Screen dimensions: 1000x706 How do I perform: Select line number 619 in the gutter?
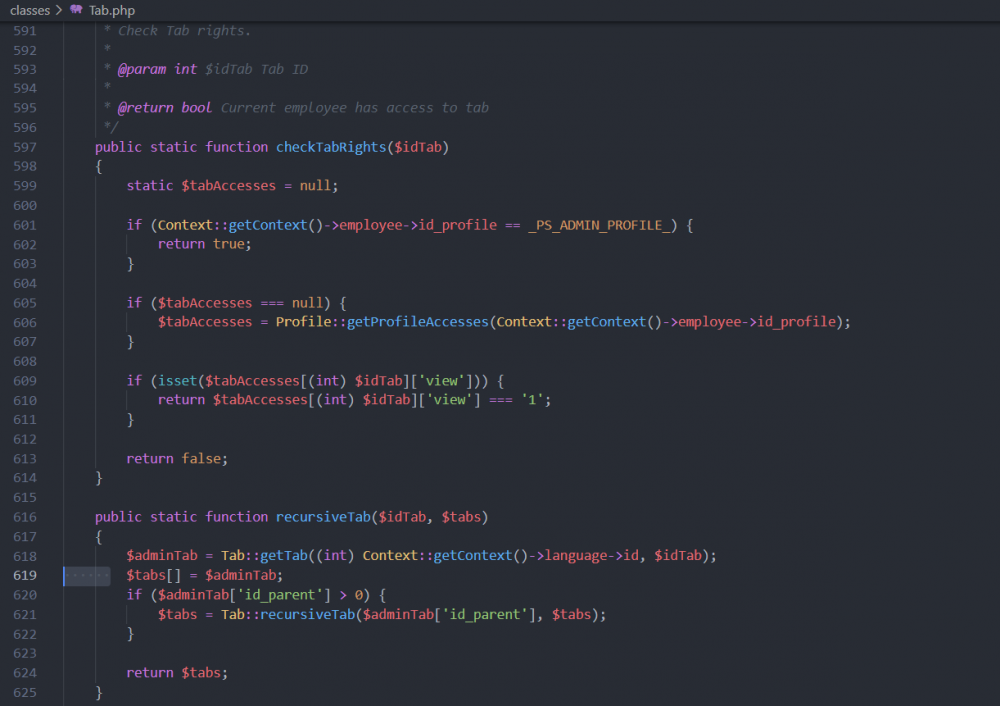tap(25, 575)
